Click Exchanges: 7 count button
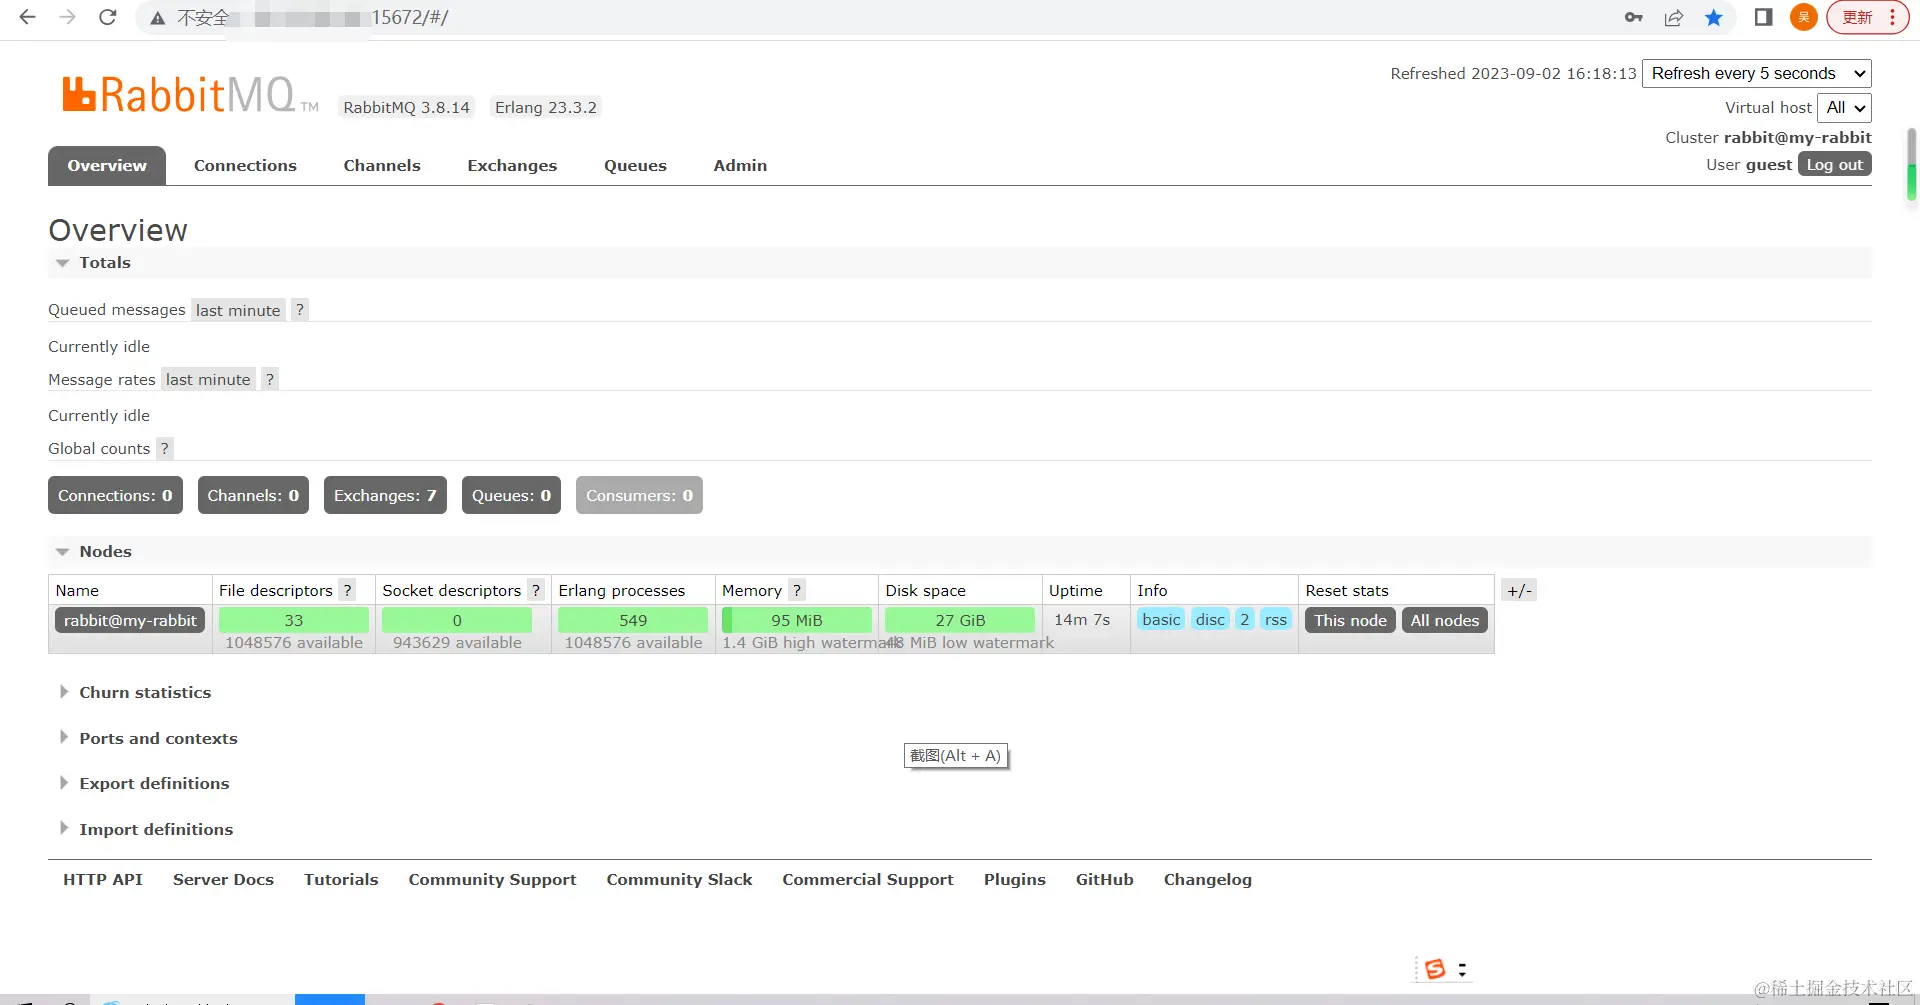 385,495
